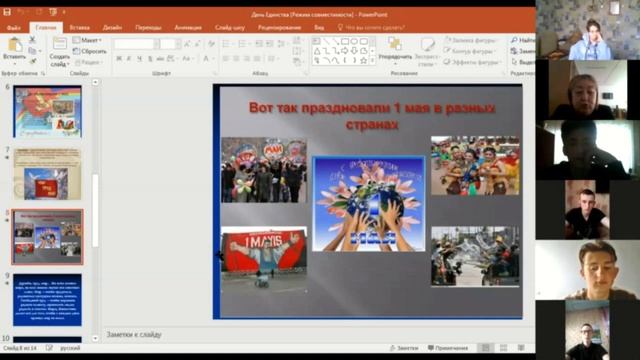Screen dimensions: 640x360
Task: Switch to normal view icon in status bar
Action: click(x=485, y=348)
